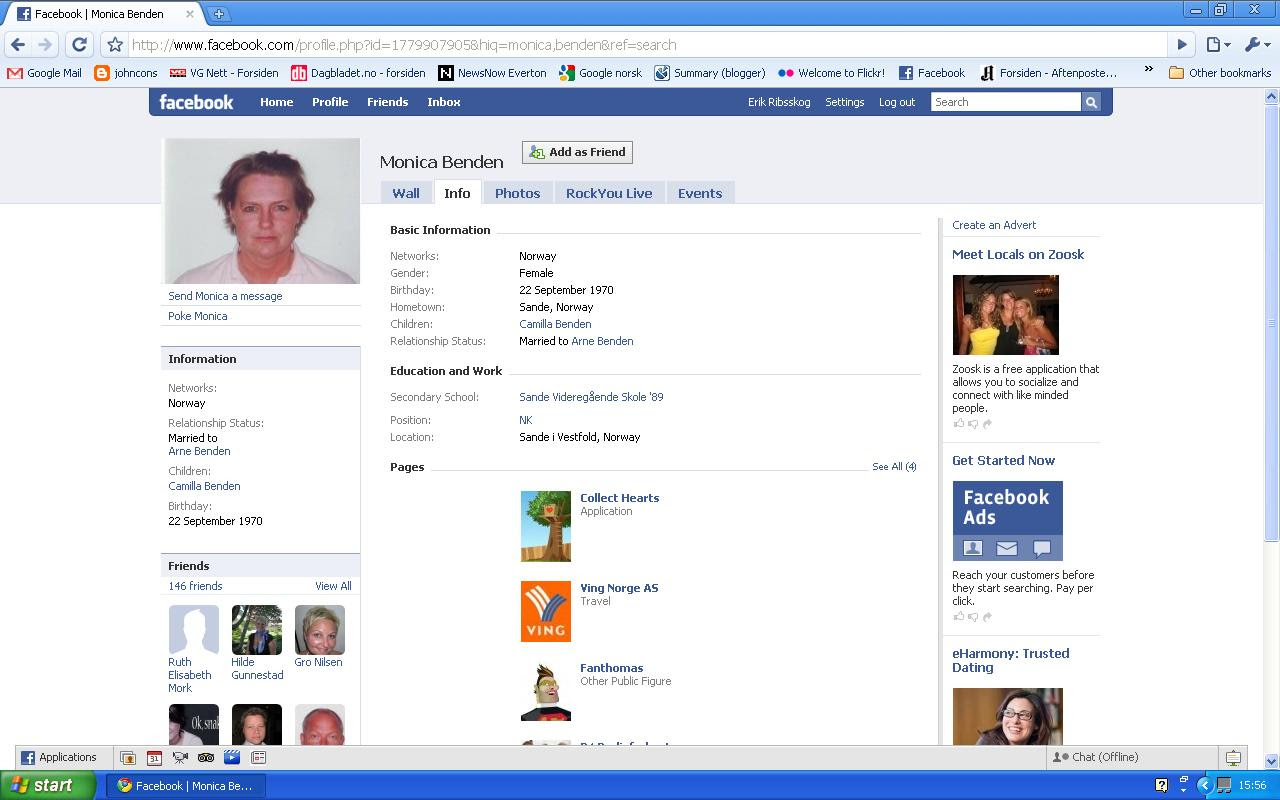Open the Summary (blogger) bookmark
Viewport: 1280px width, 800px height.
tap(710, 73)
